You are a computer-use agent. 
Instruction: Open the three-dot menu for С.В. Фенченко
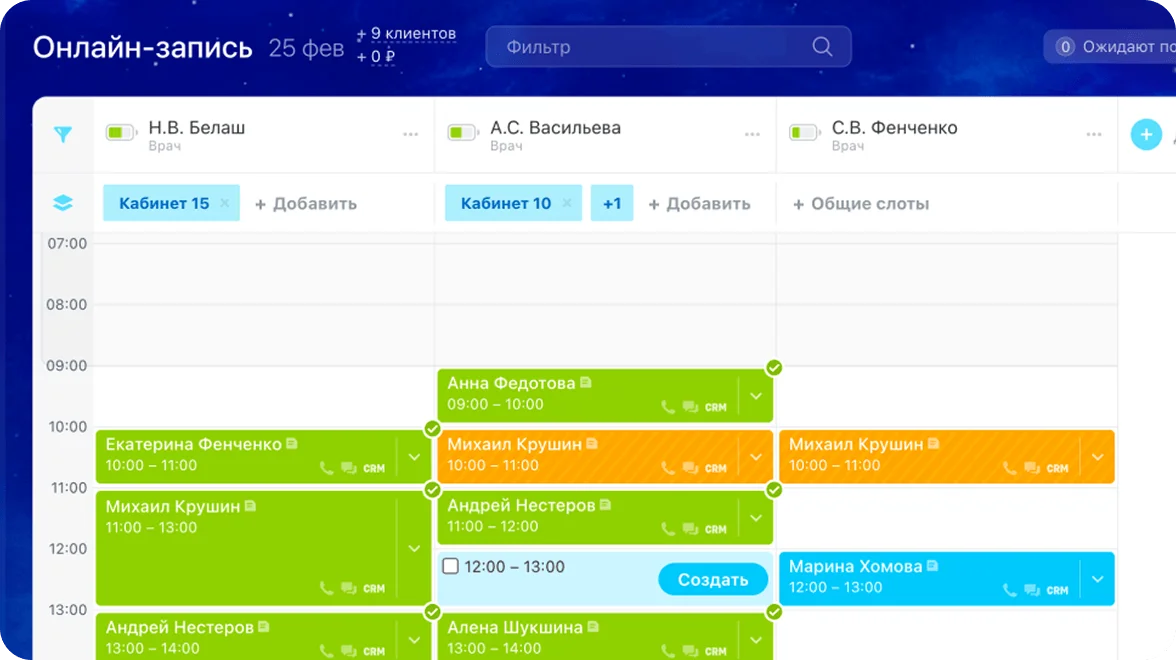1094,134
